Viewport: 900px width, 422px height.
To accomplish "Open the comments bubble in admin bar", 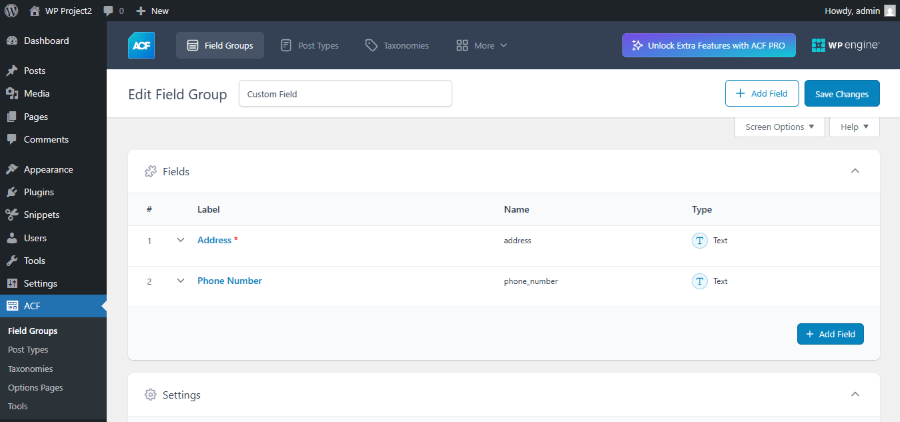I will pyautogui.click(x=113, y=10).
